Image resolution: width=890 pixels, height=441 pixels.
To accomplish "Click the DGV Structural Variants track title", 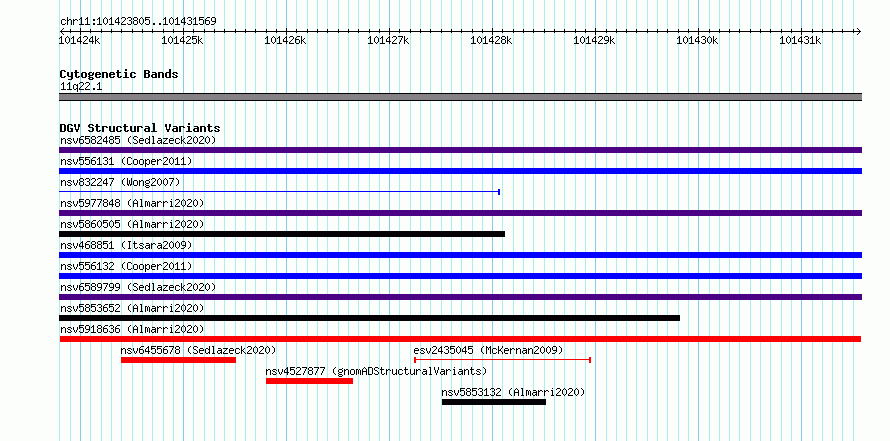I will point(140,128).
